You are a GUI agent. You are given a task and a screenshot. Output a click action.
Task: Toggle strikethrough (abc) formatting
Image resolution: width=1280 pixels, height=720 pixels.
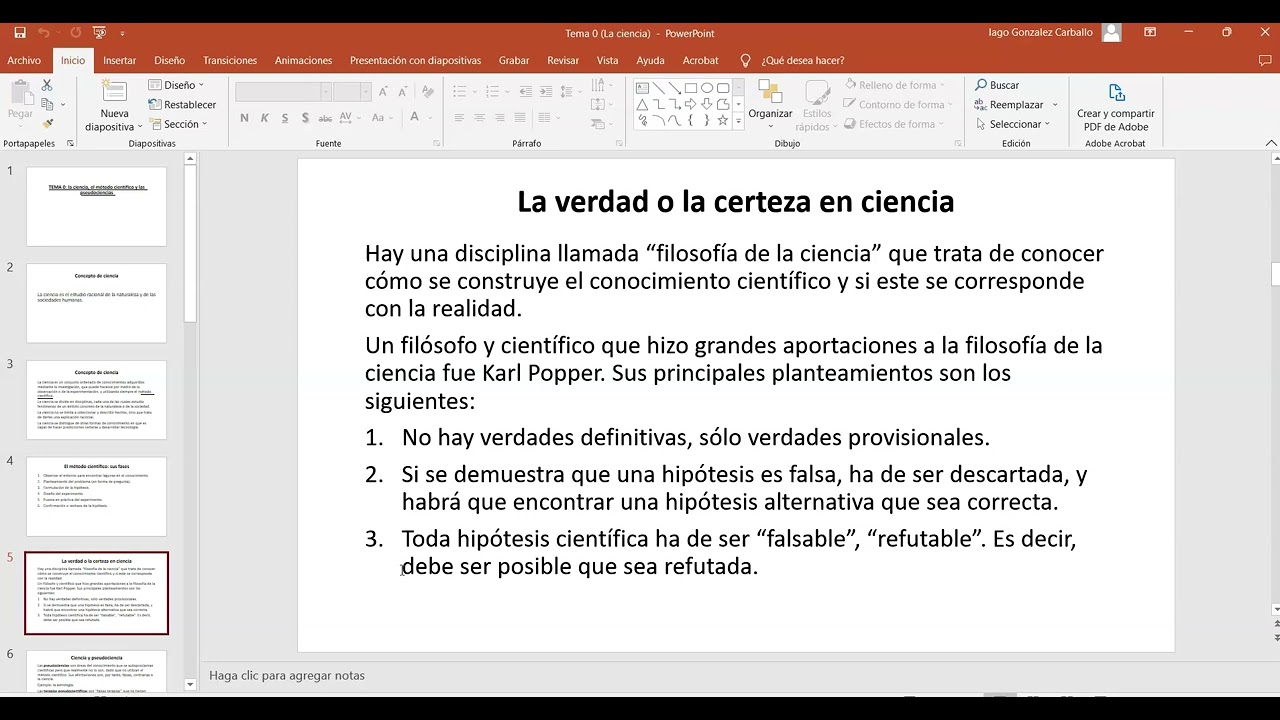pyautogui.click(x=325, y=118)
